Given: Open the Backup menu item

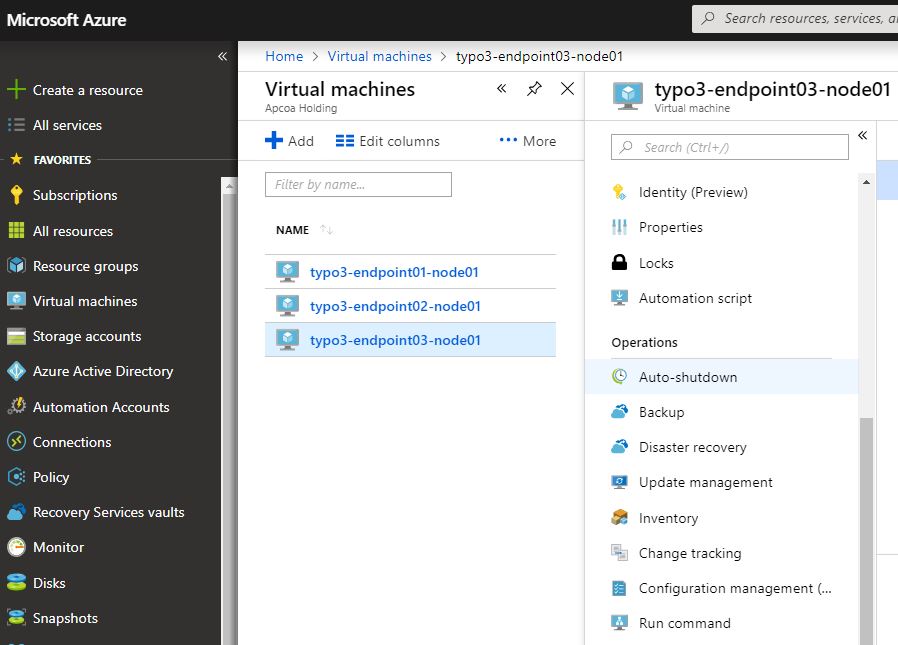Looking at the screenshot, I should pyautogui.click(x=722, y=412).
